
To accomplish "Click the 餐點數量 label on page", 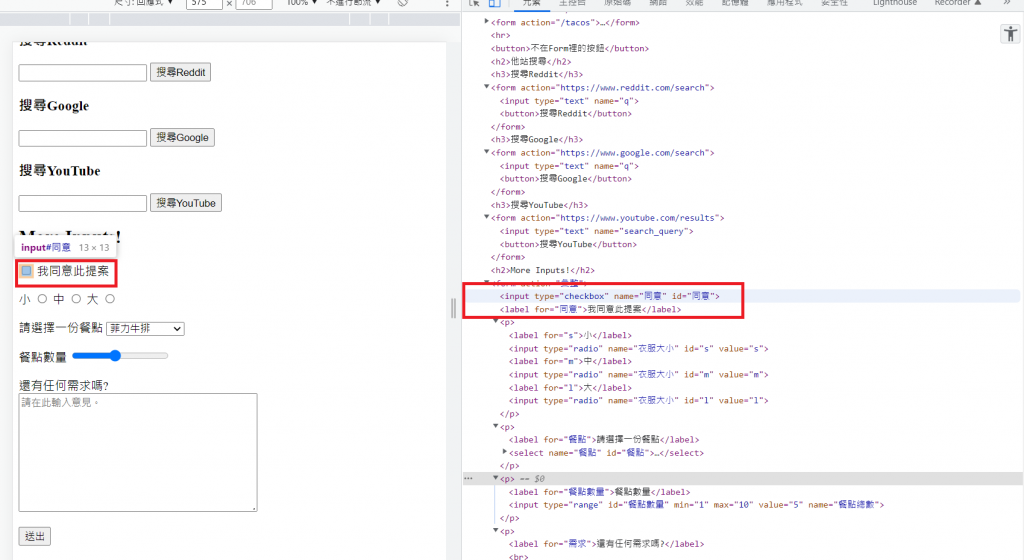I will point(43,357).
